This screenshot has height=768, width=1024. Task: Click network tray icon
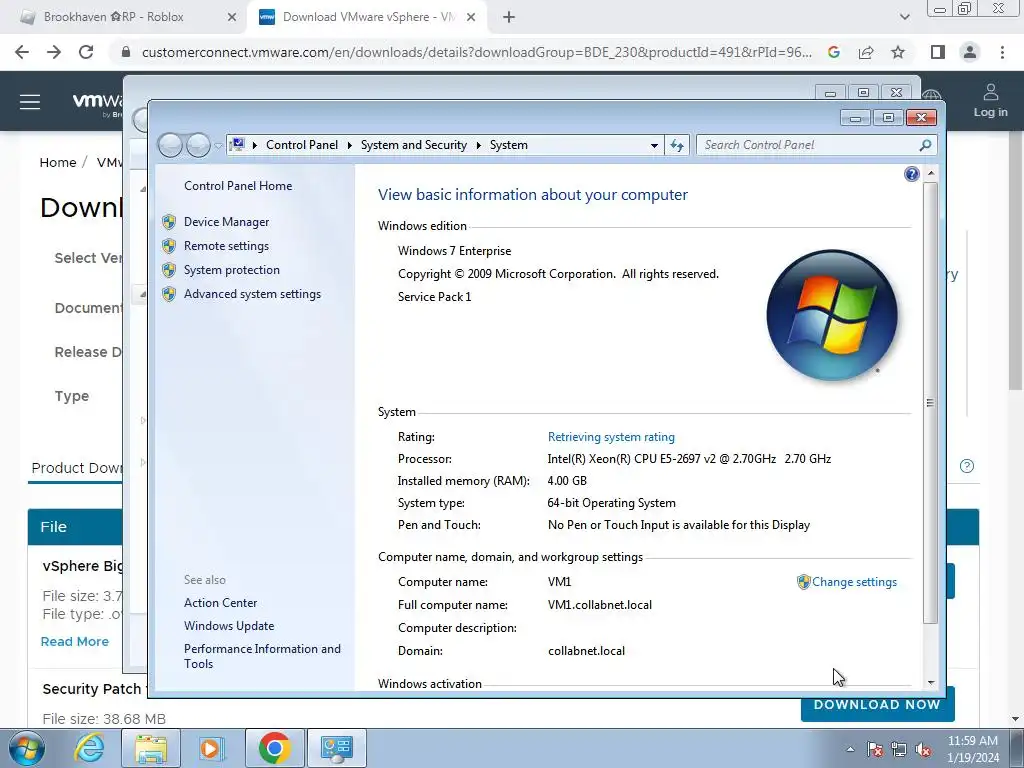[899, 750]
